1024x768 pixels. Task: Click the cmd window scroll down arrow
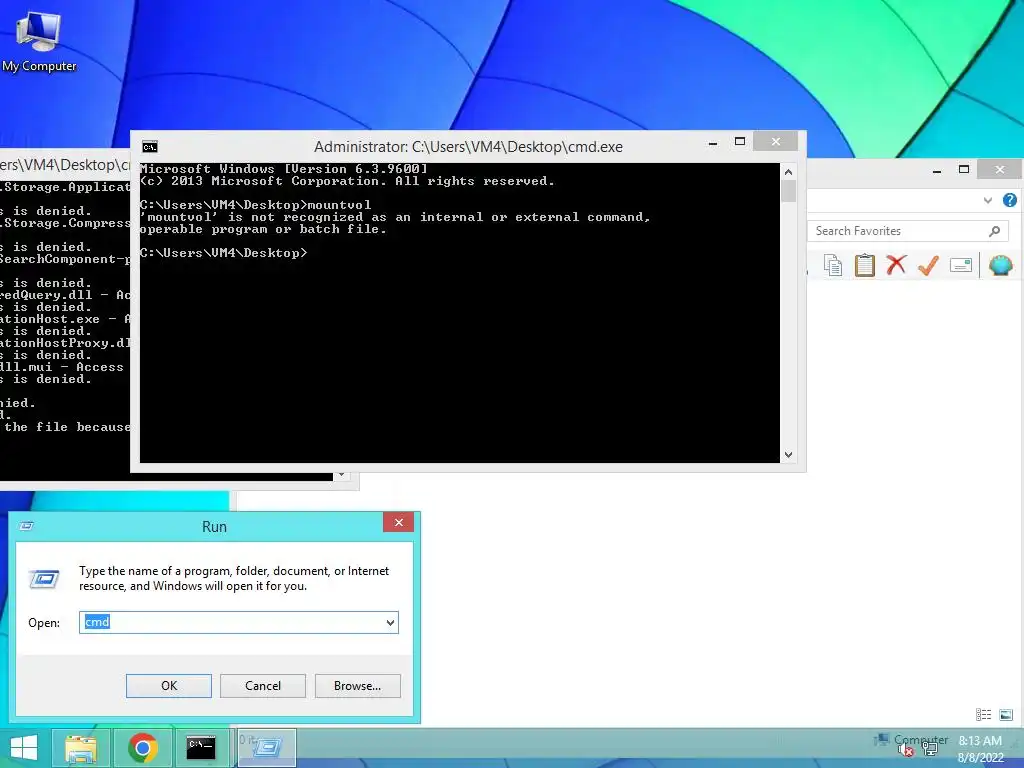tap(788, 455)
